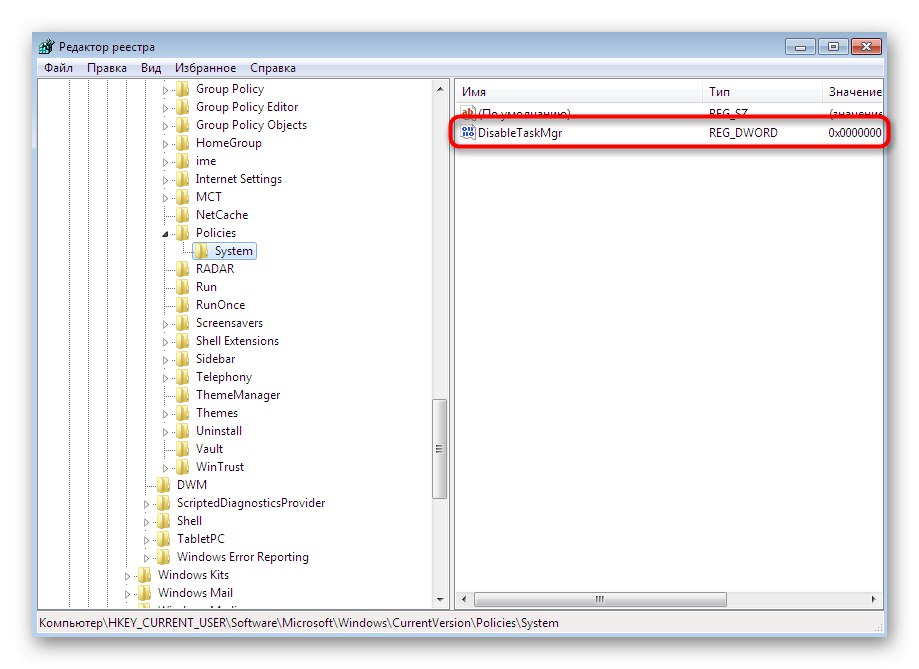Minimize the Registry Editor window
This screenshot has width=919, height=669.
coord(800,46)
